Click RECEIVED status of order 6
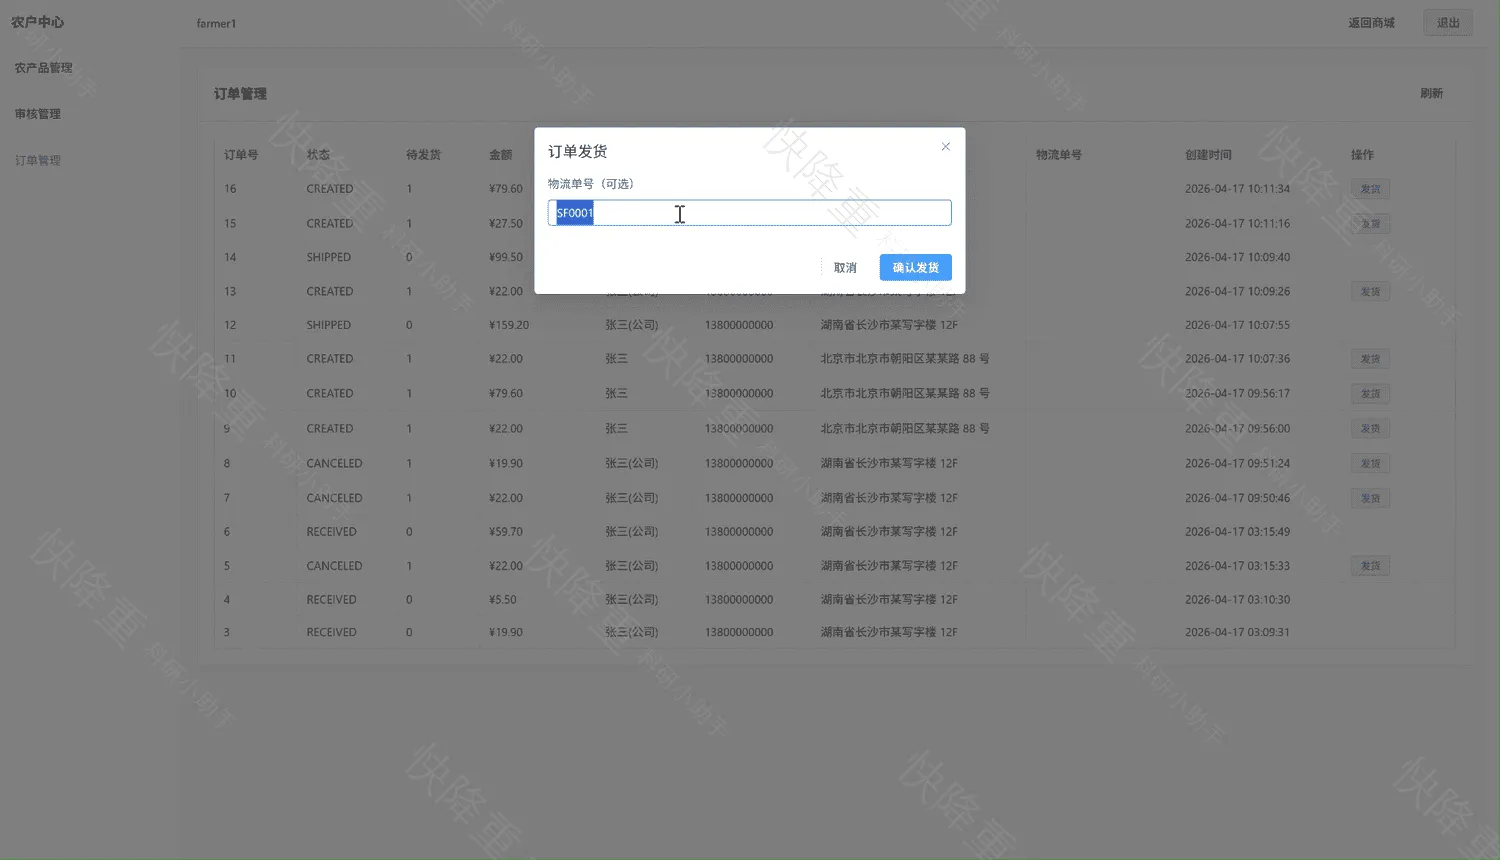This screenshot has height=860, width=1500. tap(331, 532)
